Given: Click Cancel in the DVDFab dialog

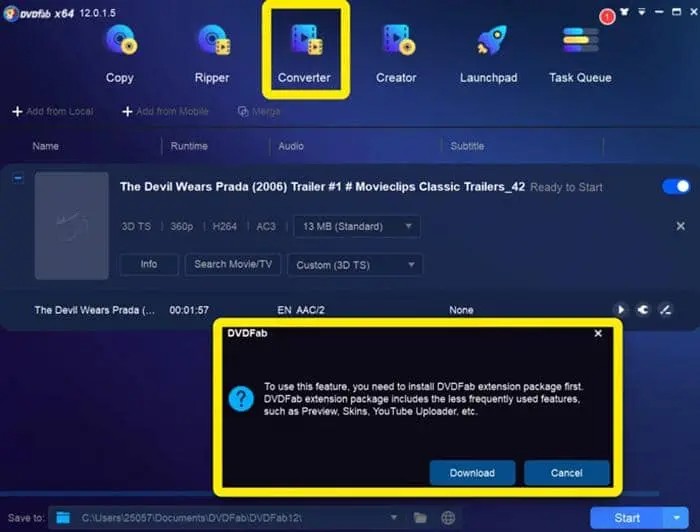Looking at the screenshot, I should (567, 473).
